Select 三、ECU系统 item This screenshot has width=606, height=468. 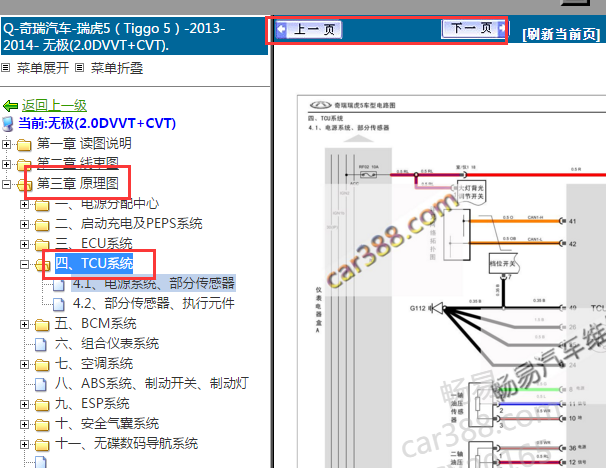94,243
